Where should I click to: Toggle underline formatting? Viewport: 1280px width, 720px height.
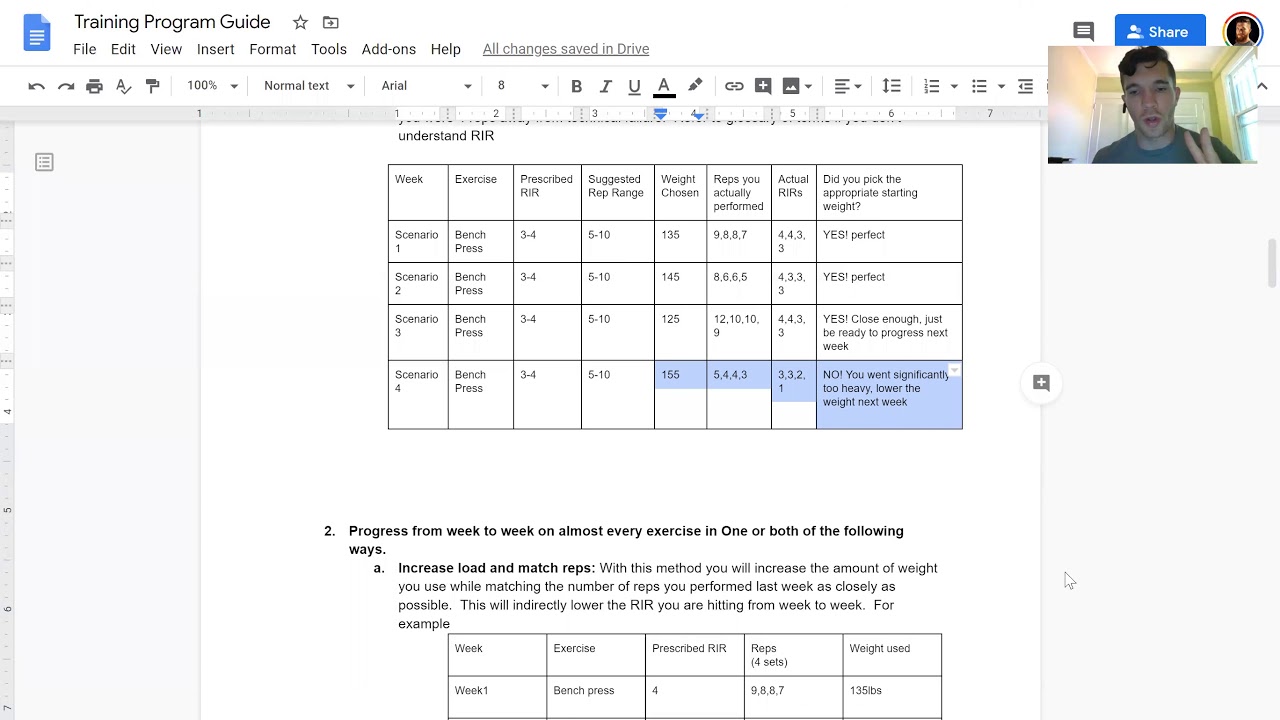click(x=634, y=86)
